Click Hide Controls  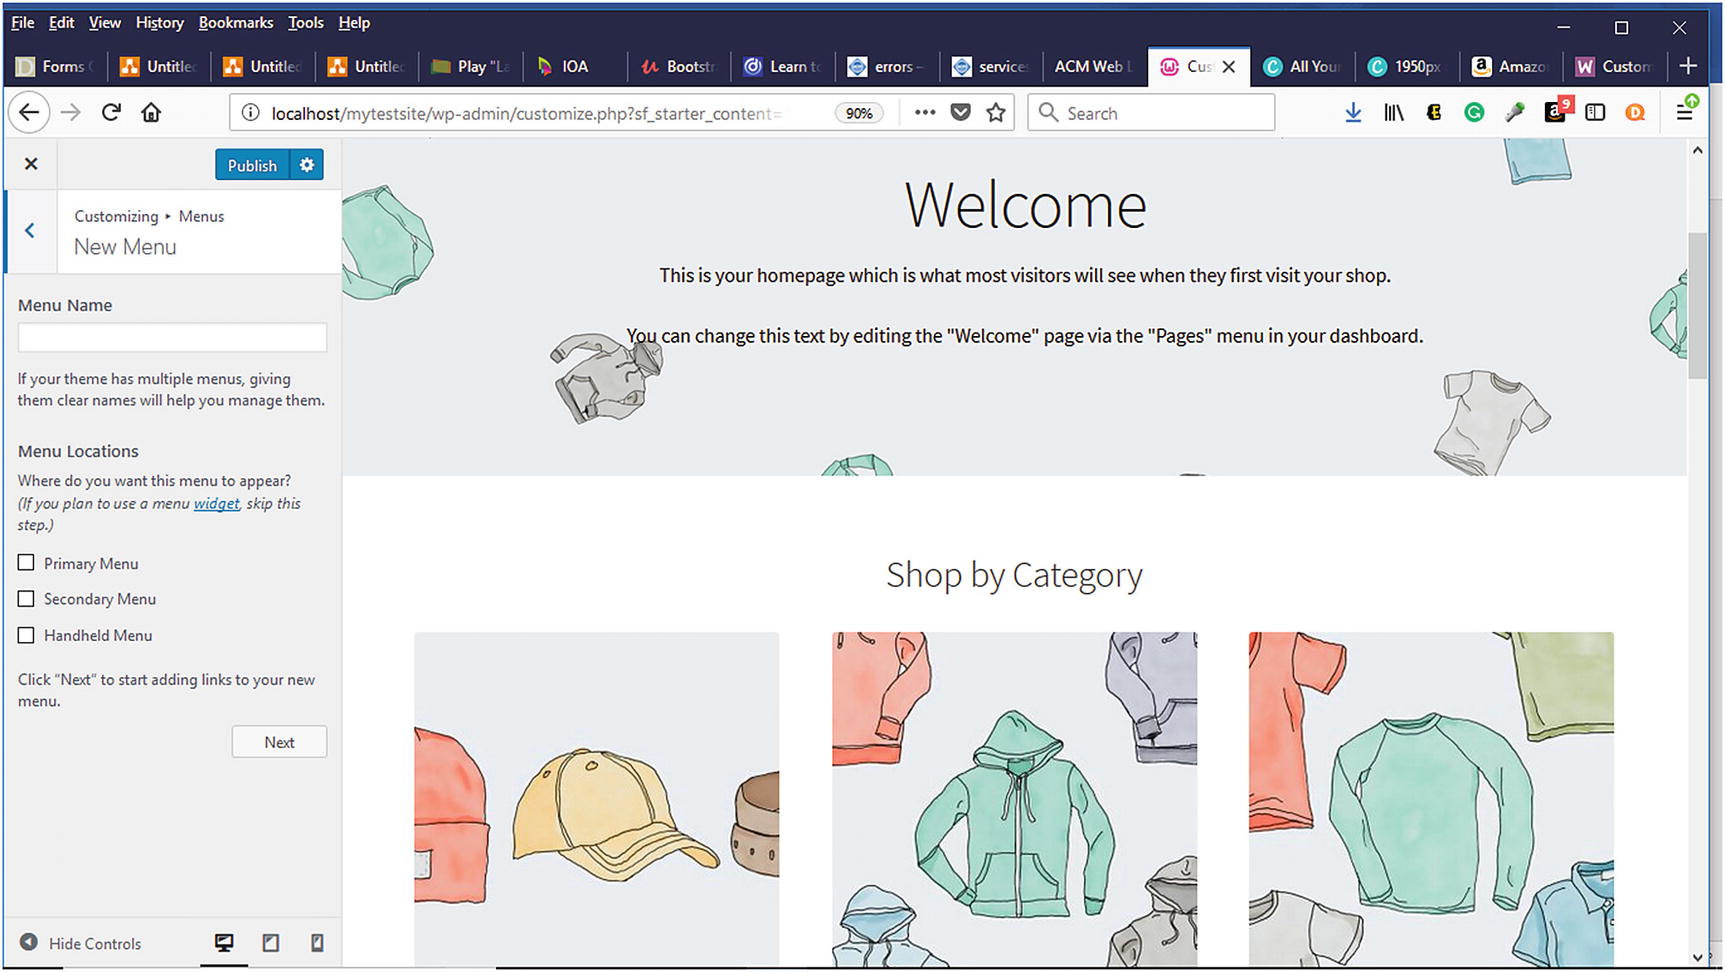[x=81, y=943]
